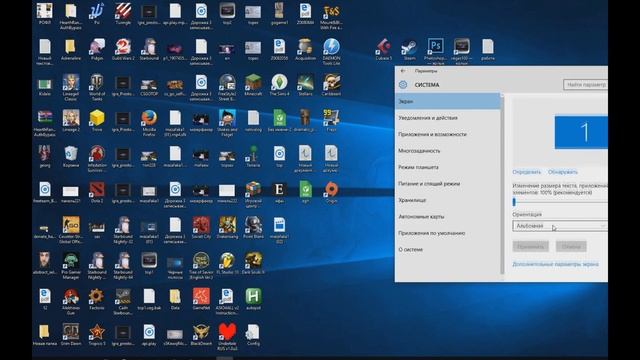Open the Minecraft desktop icon
The width and height of the screenshot is (640, 360).
pos(253,85)
